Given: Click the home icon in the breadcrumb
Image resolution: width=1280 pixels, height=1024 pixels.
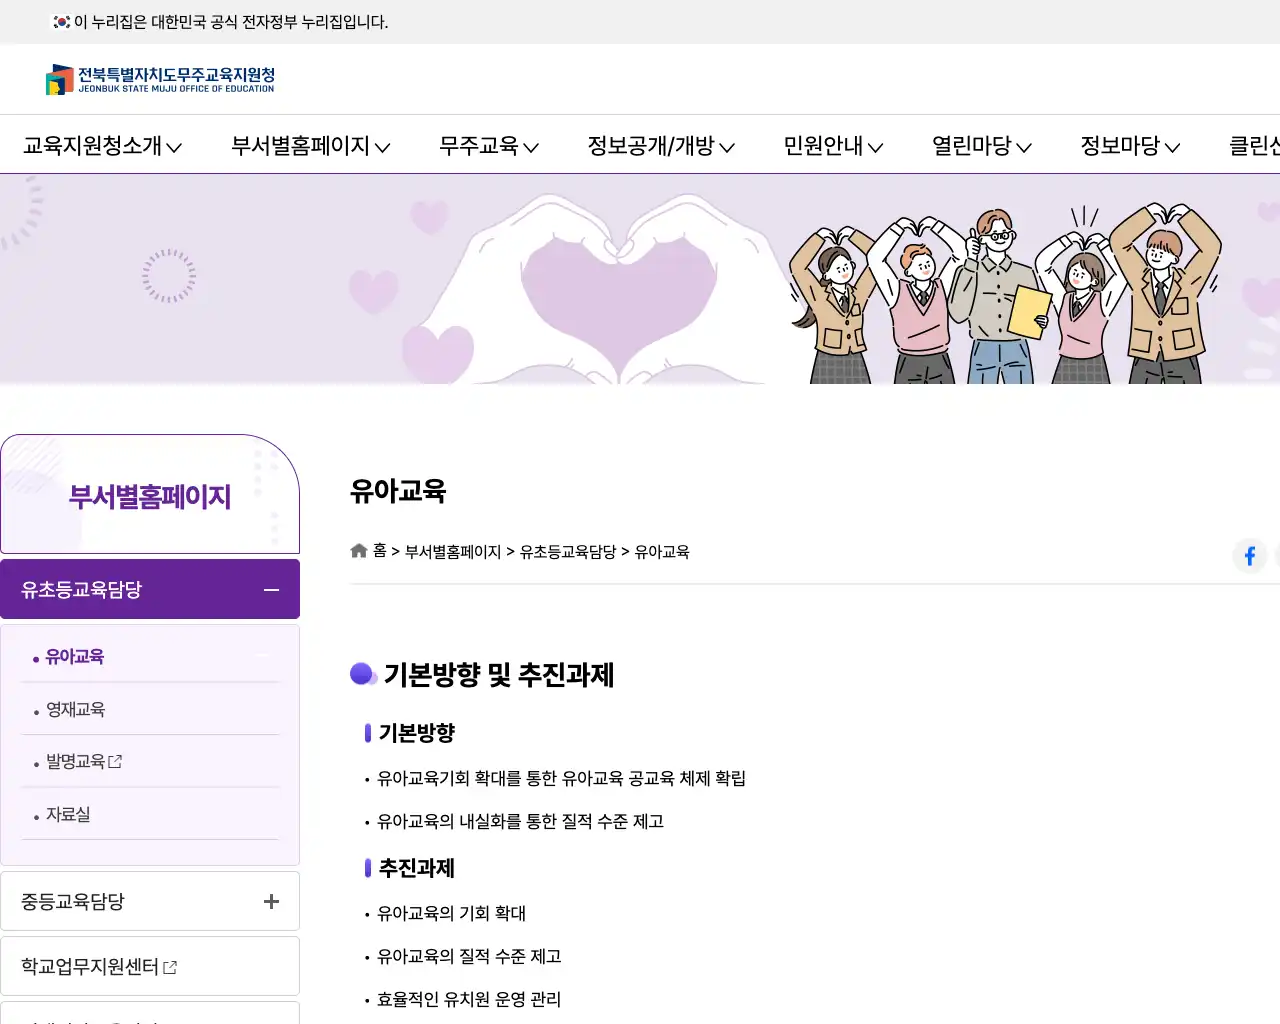Looking at the screenshot, I should click(x=358, y=550).
